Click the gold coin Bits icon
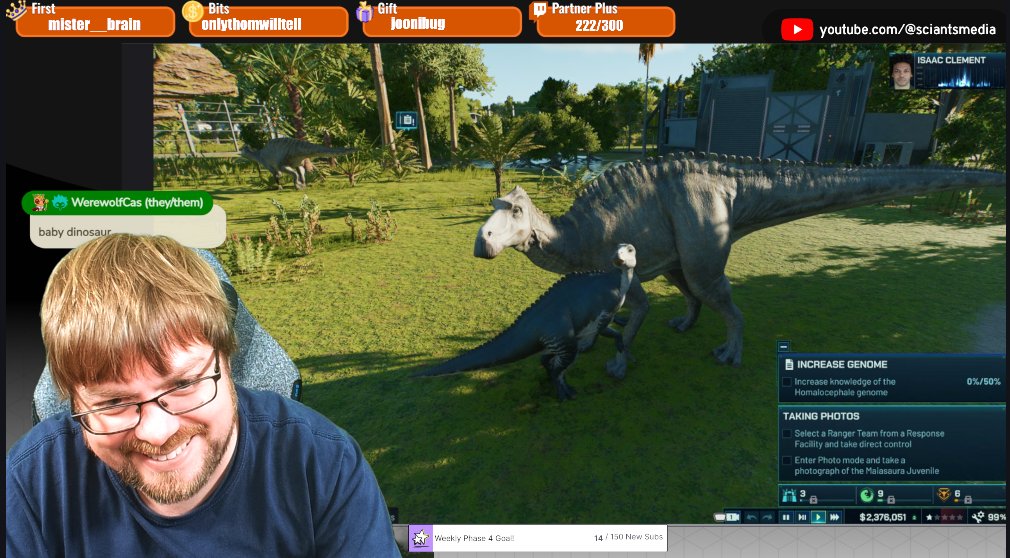Image resolution: width=1010 pixels, height=558 pixels. (193, 11)
